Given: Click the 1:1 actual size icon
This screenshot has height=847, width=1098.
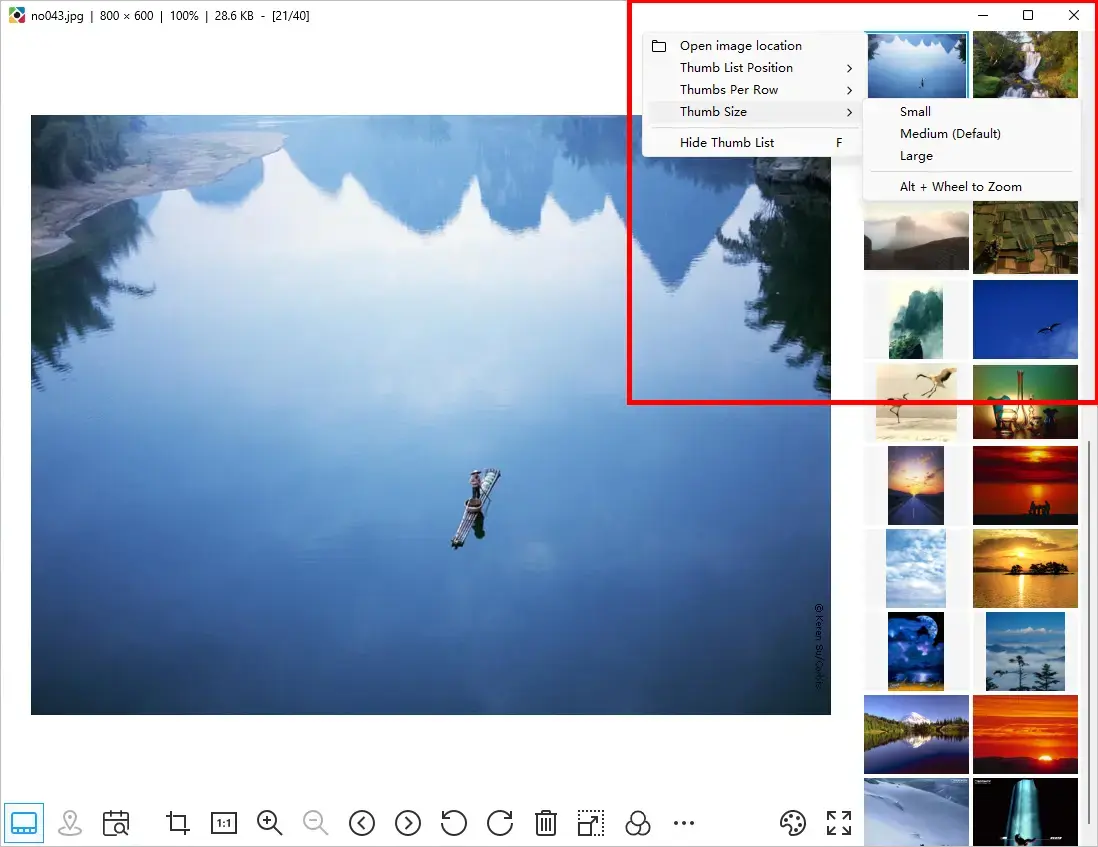Looking at the screenshot, I should tap(223, 823).
